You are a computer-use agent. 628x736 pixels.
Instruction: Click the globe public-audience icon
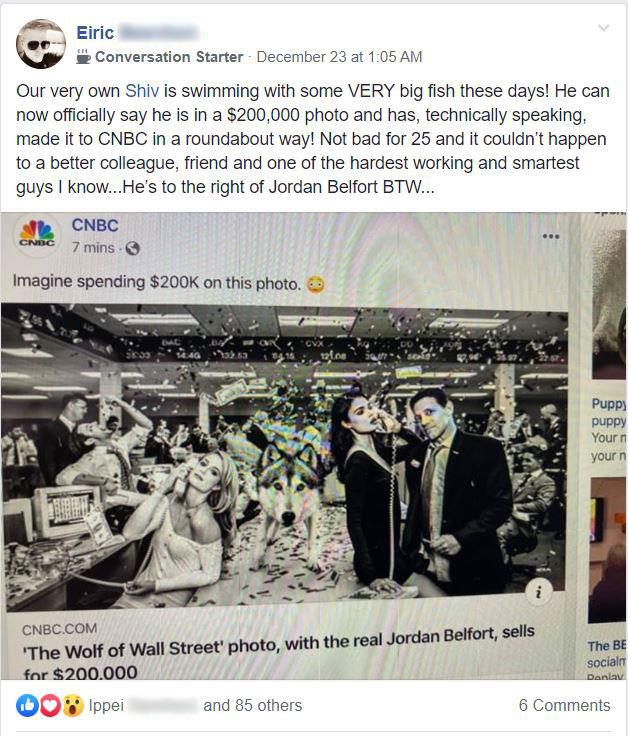(133, 248)
